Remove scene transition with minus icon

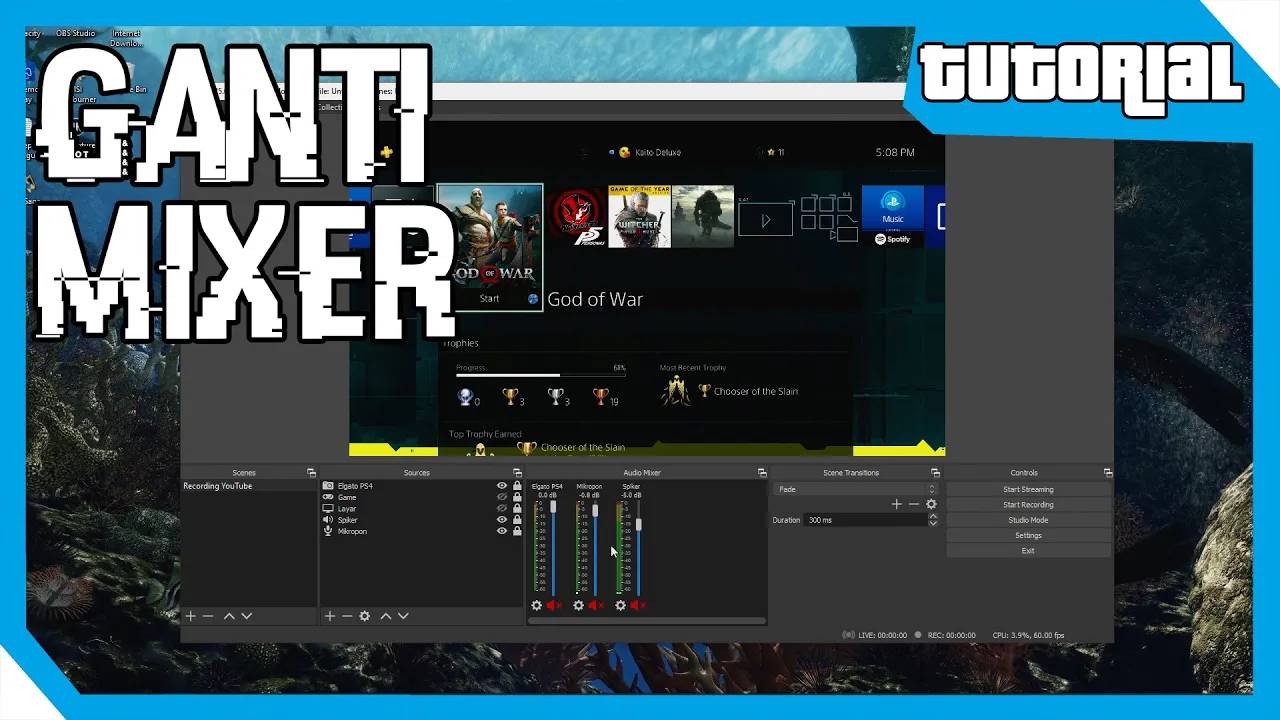pos(914,505)
